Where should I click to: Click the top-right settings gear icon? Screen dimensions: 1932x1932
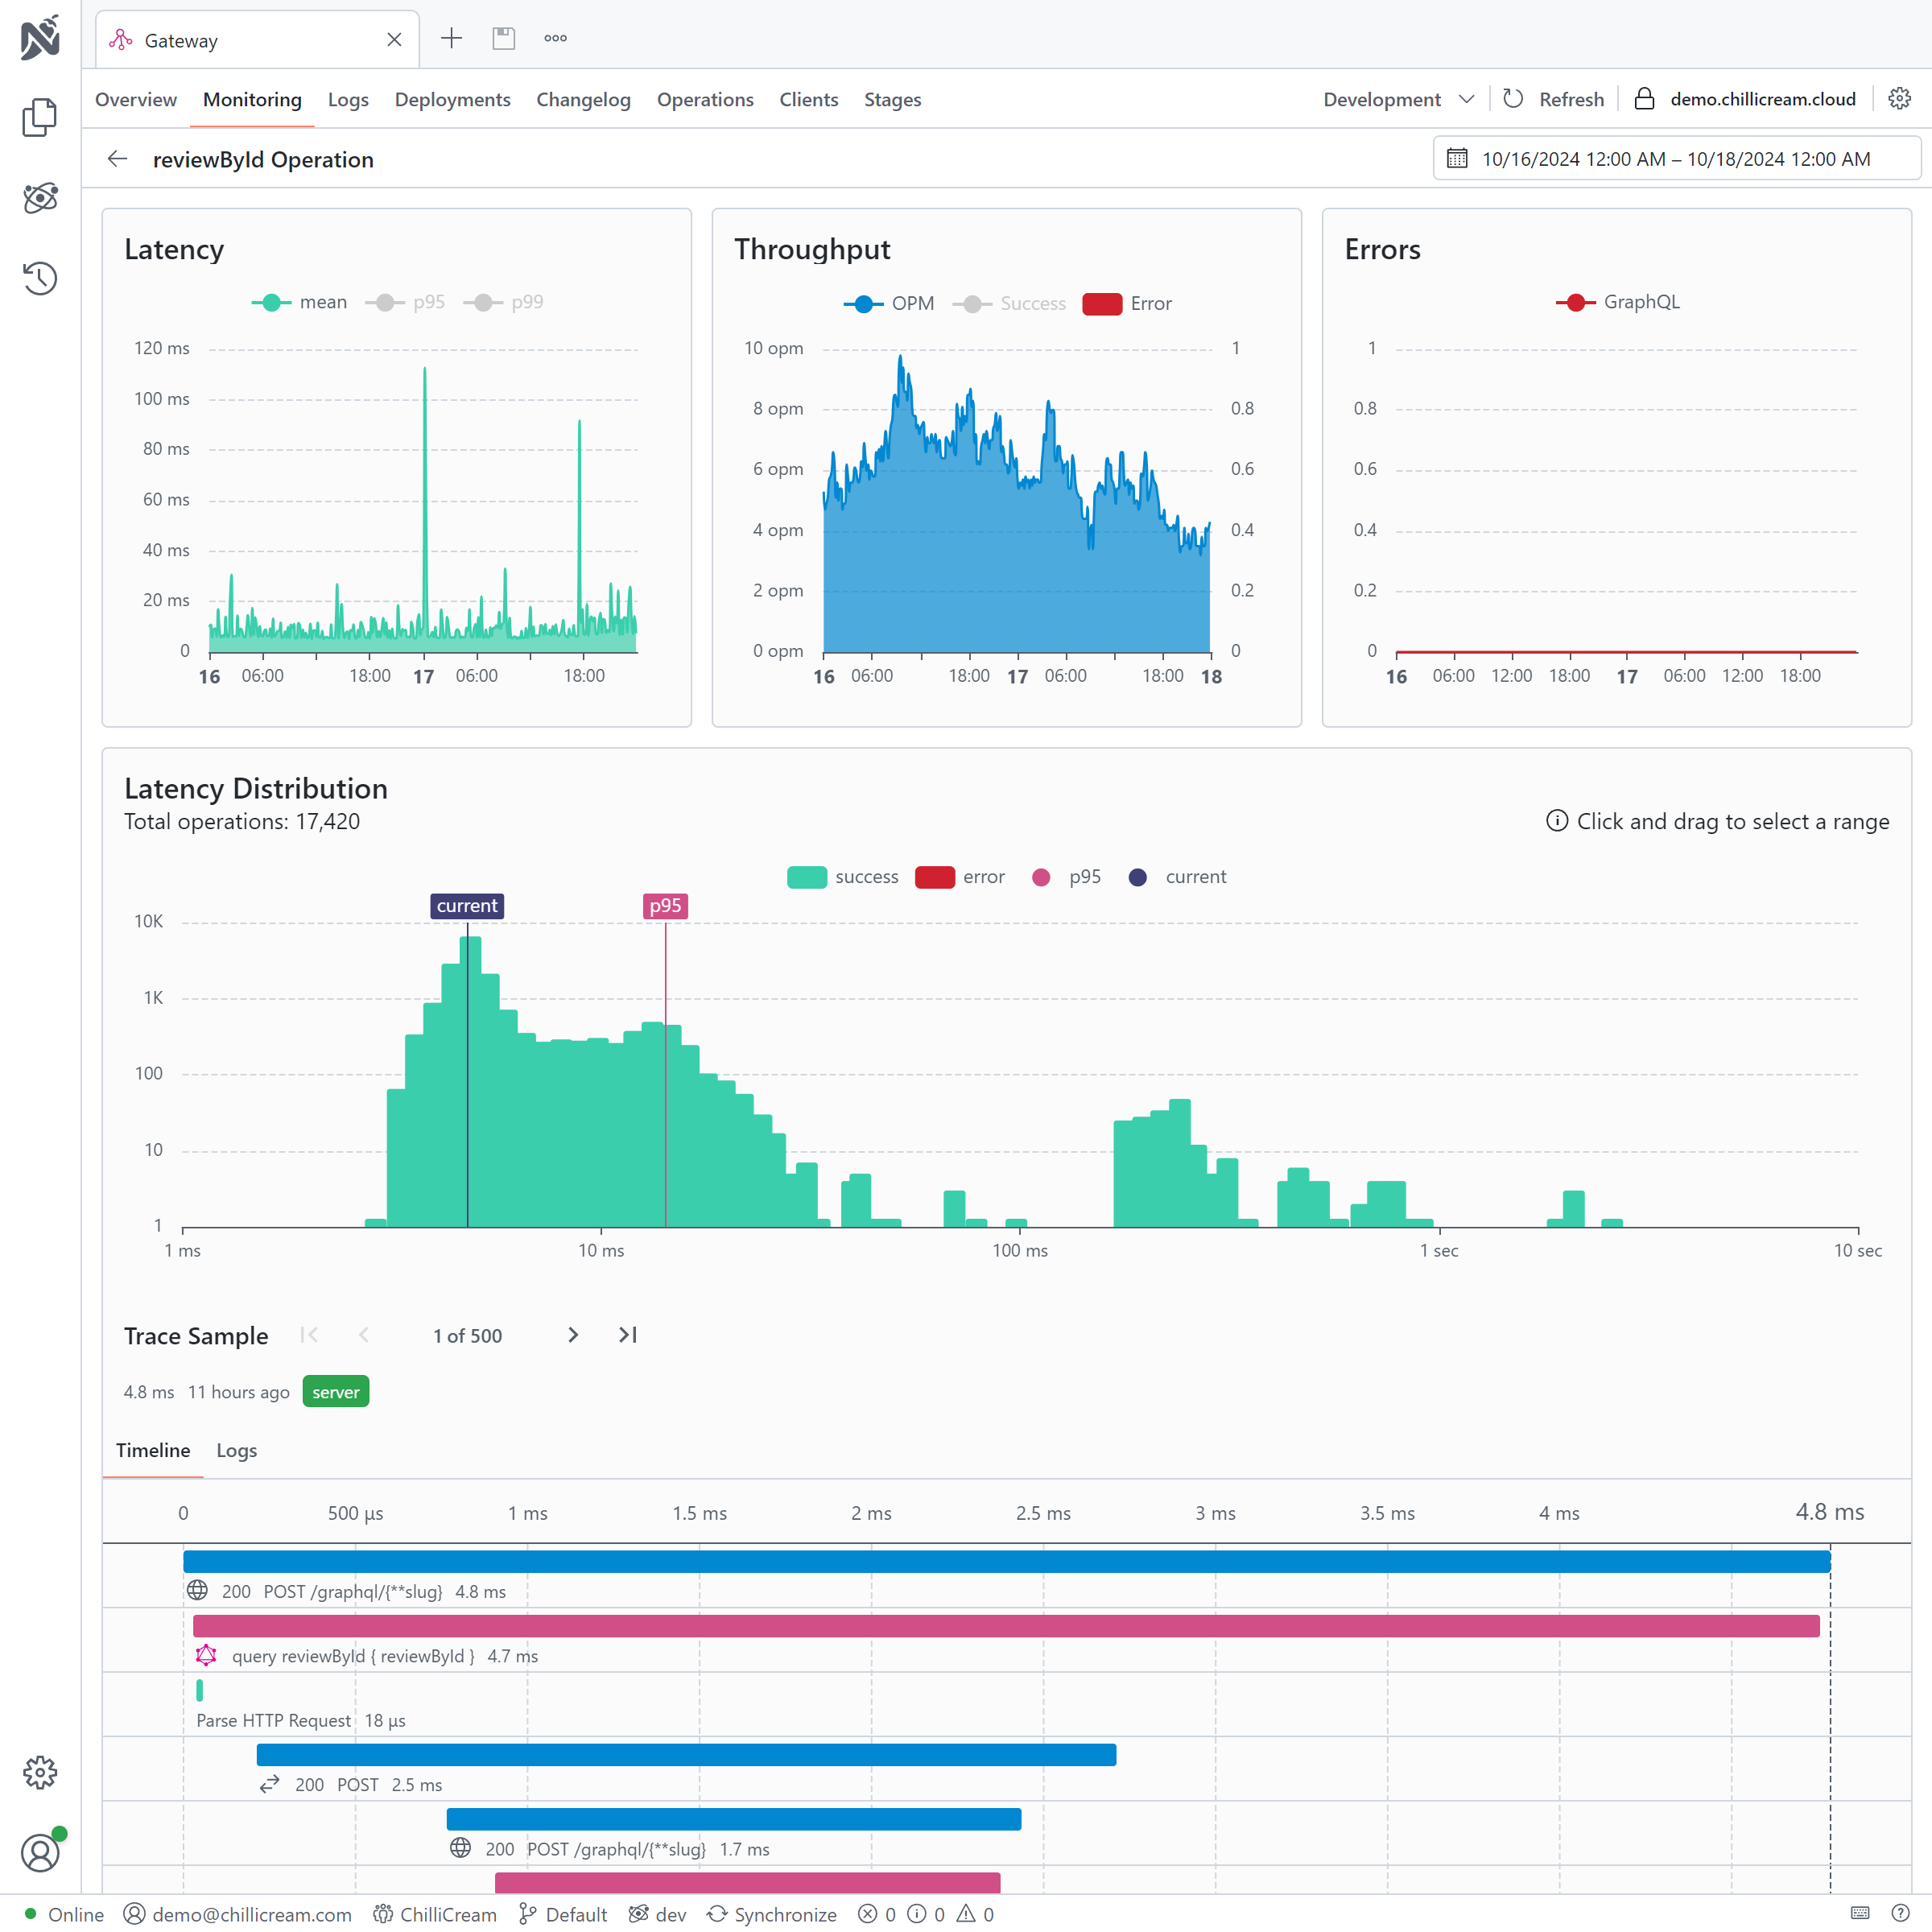[1899, 99]
